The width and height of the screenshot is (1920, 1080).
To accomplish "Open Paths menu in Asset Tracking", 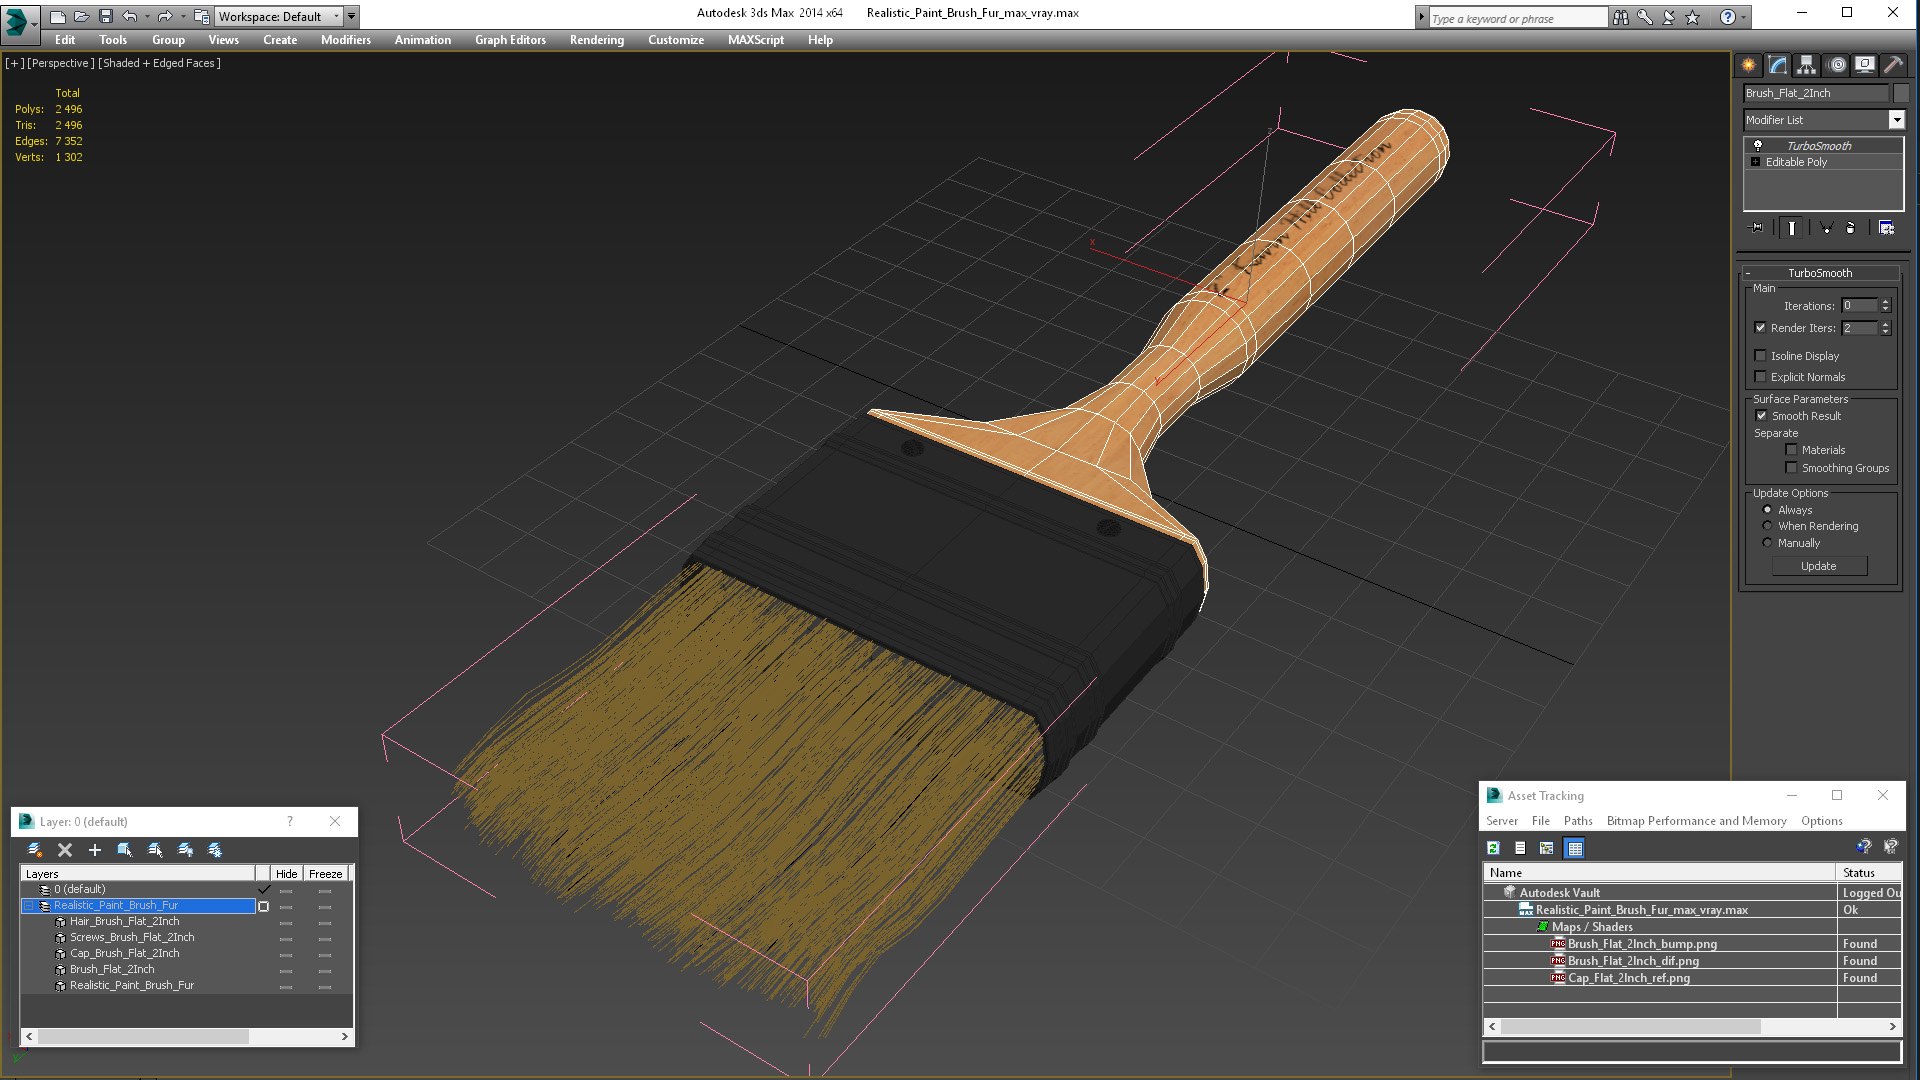I will pyautogui.click(x=1578, y=821).
